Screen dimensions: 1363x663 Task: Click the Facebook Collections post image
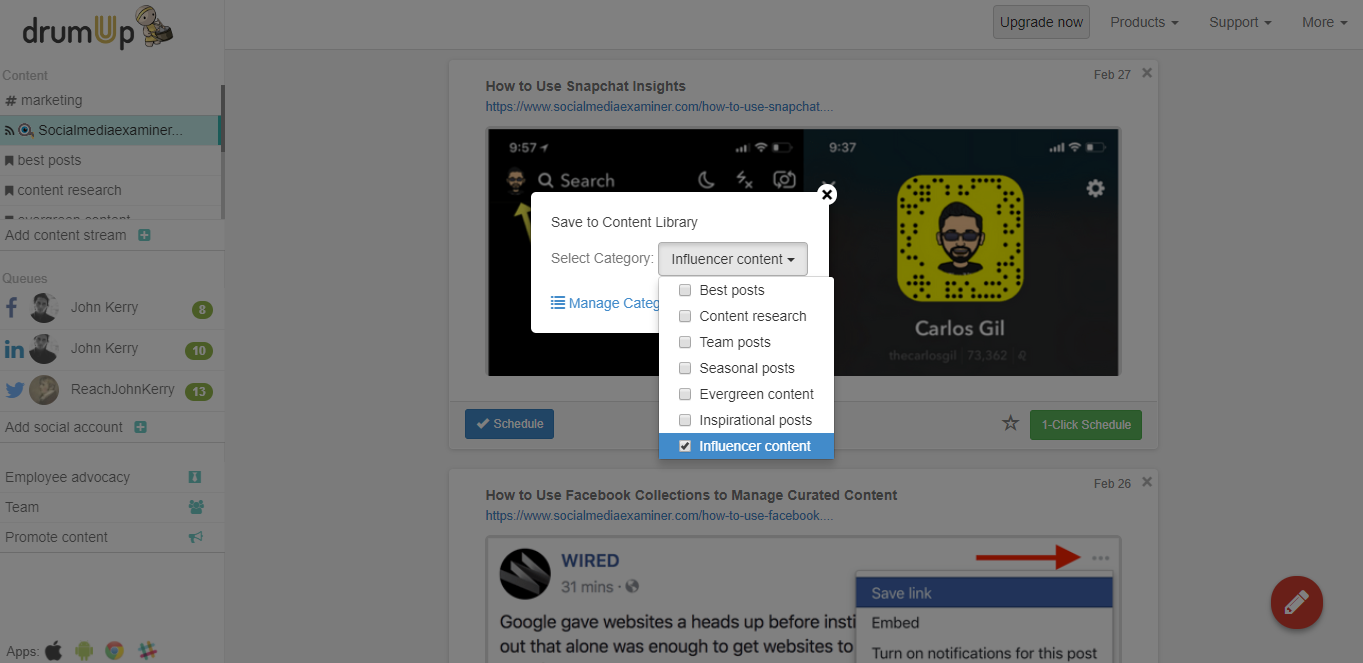[x=804, y=600]
